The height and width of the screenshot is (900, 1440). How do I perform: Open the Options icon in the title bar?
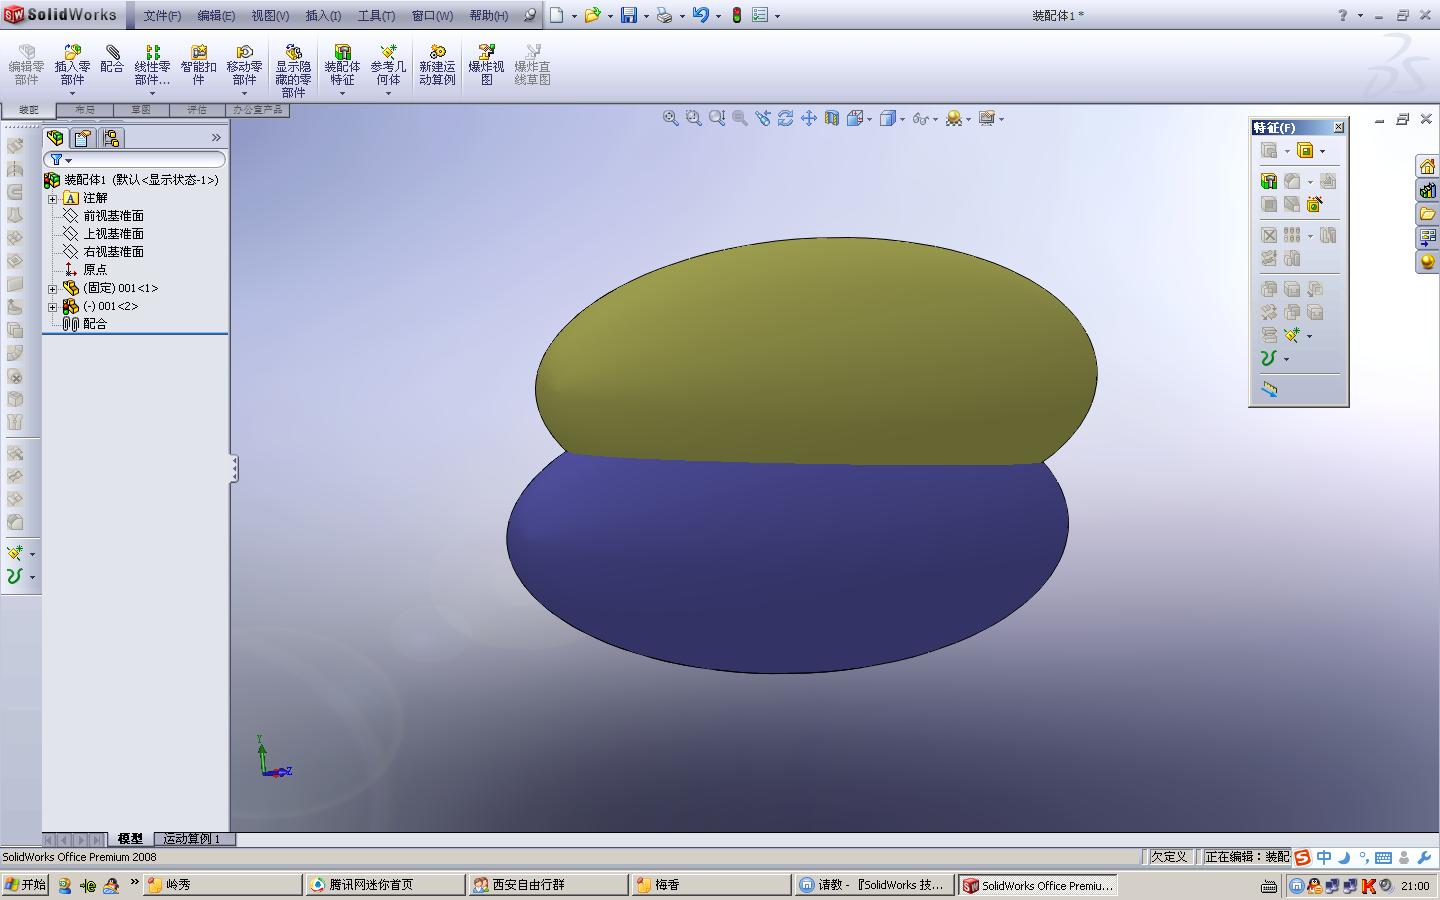click(x=761, y=15)
